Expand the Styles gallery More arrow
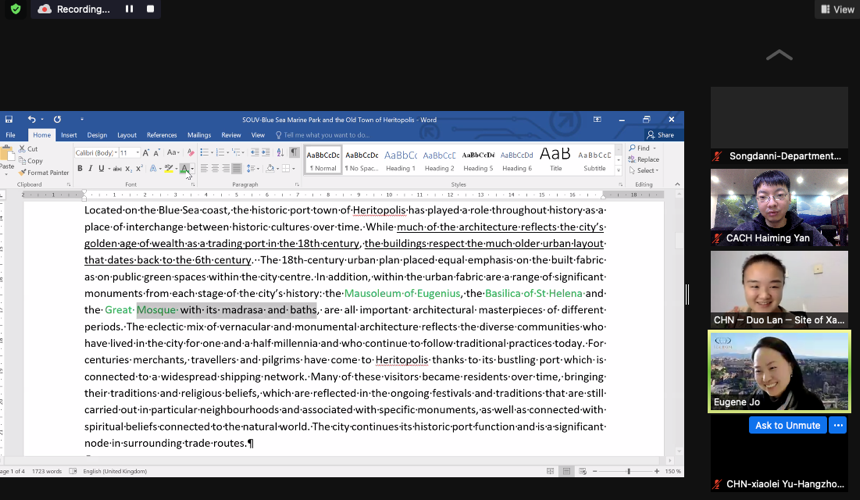The height and width of the screenshot is (500, 860). 619,171
